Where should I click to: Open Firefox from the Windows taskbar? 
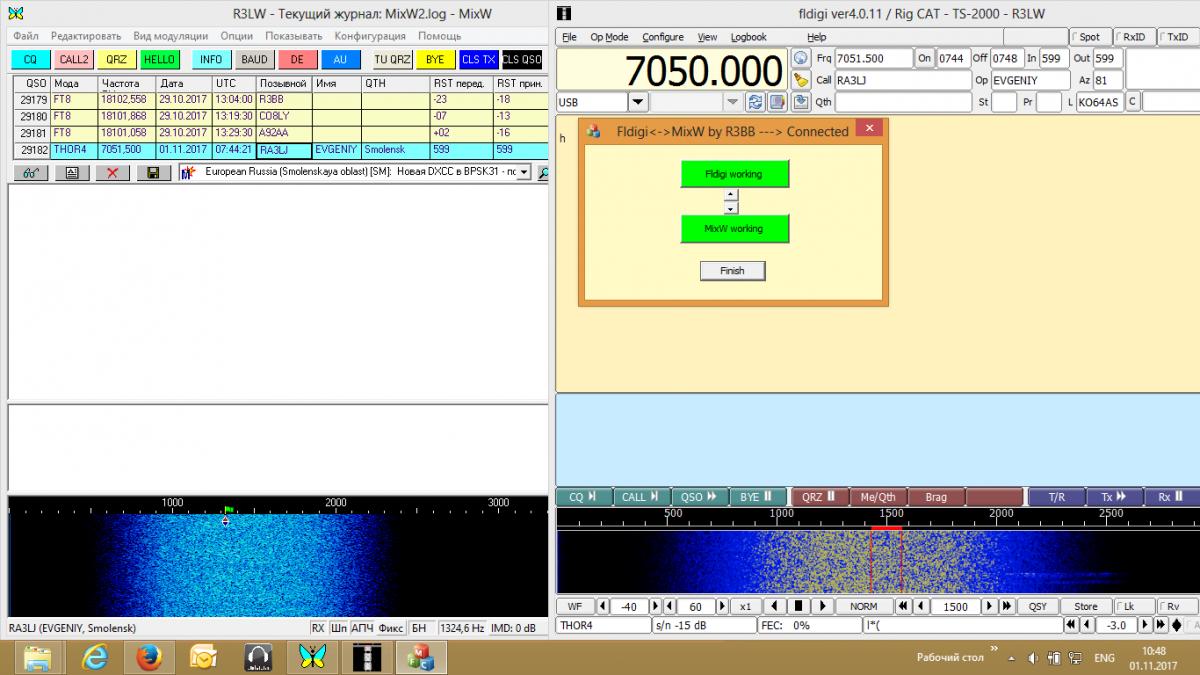[149, 657]
